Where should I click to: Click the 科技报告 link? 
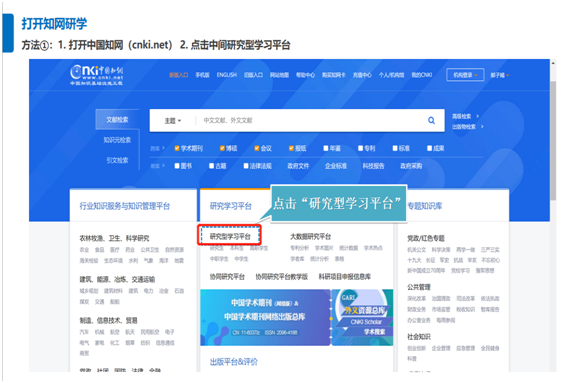click(373, 166)
